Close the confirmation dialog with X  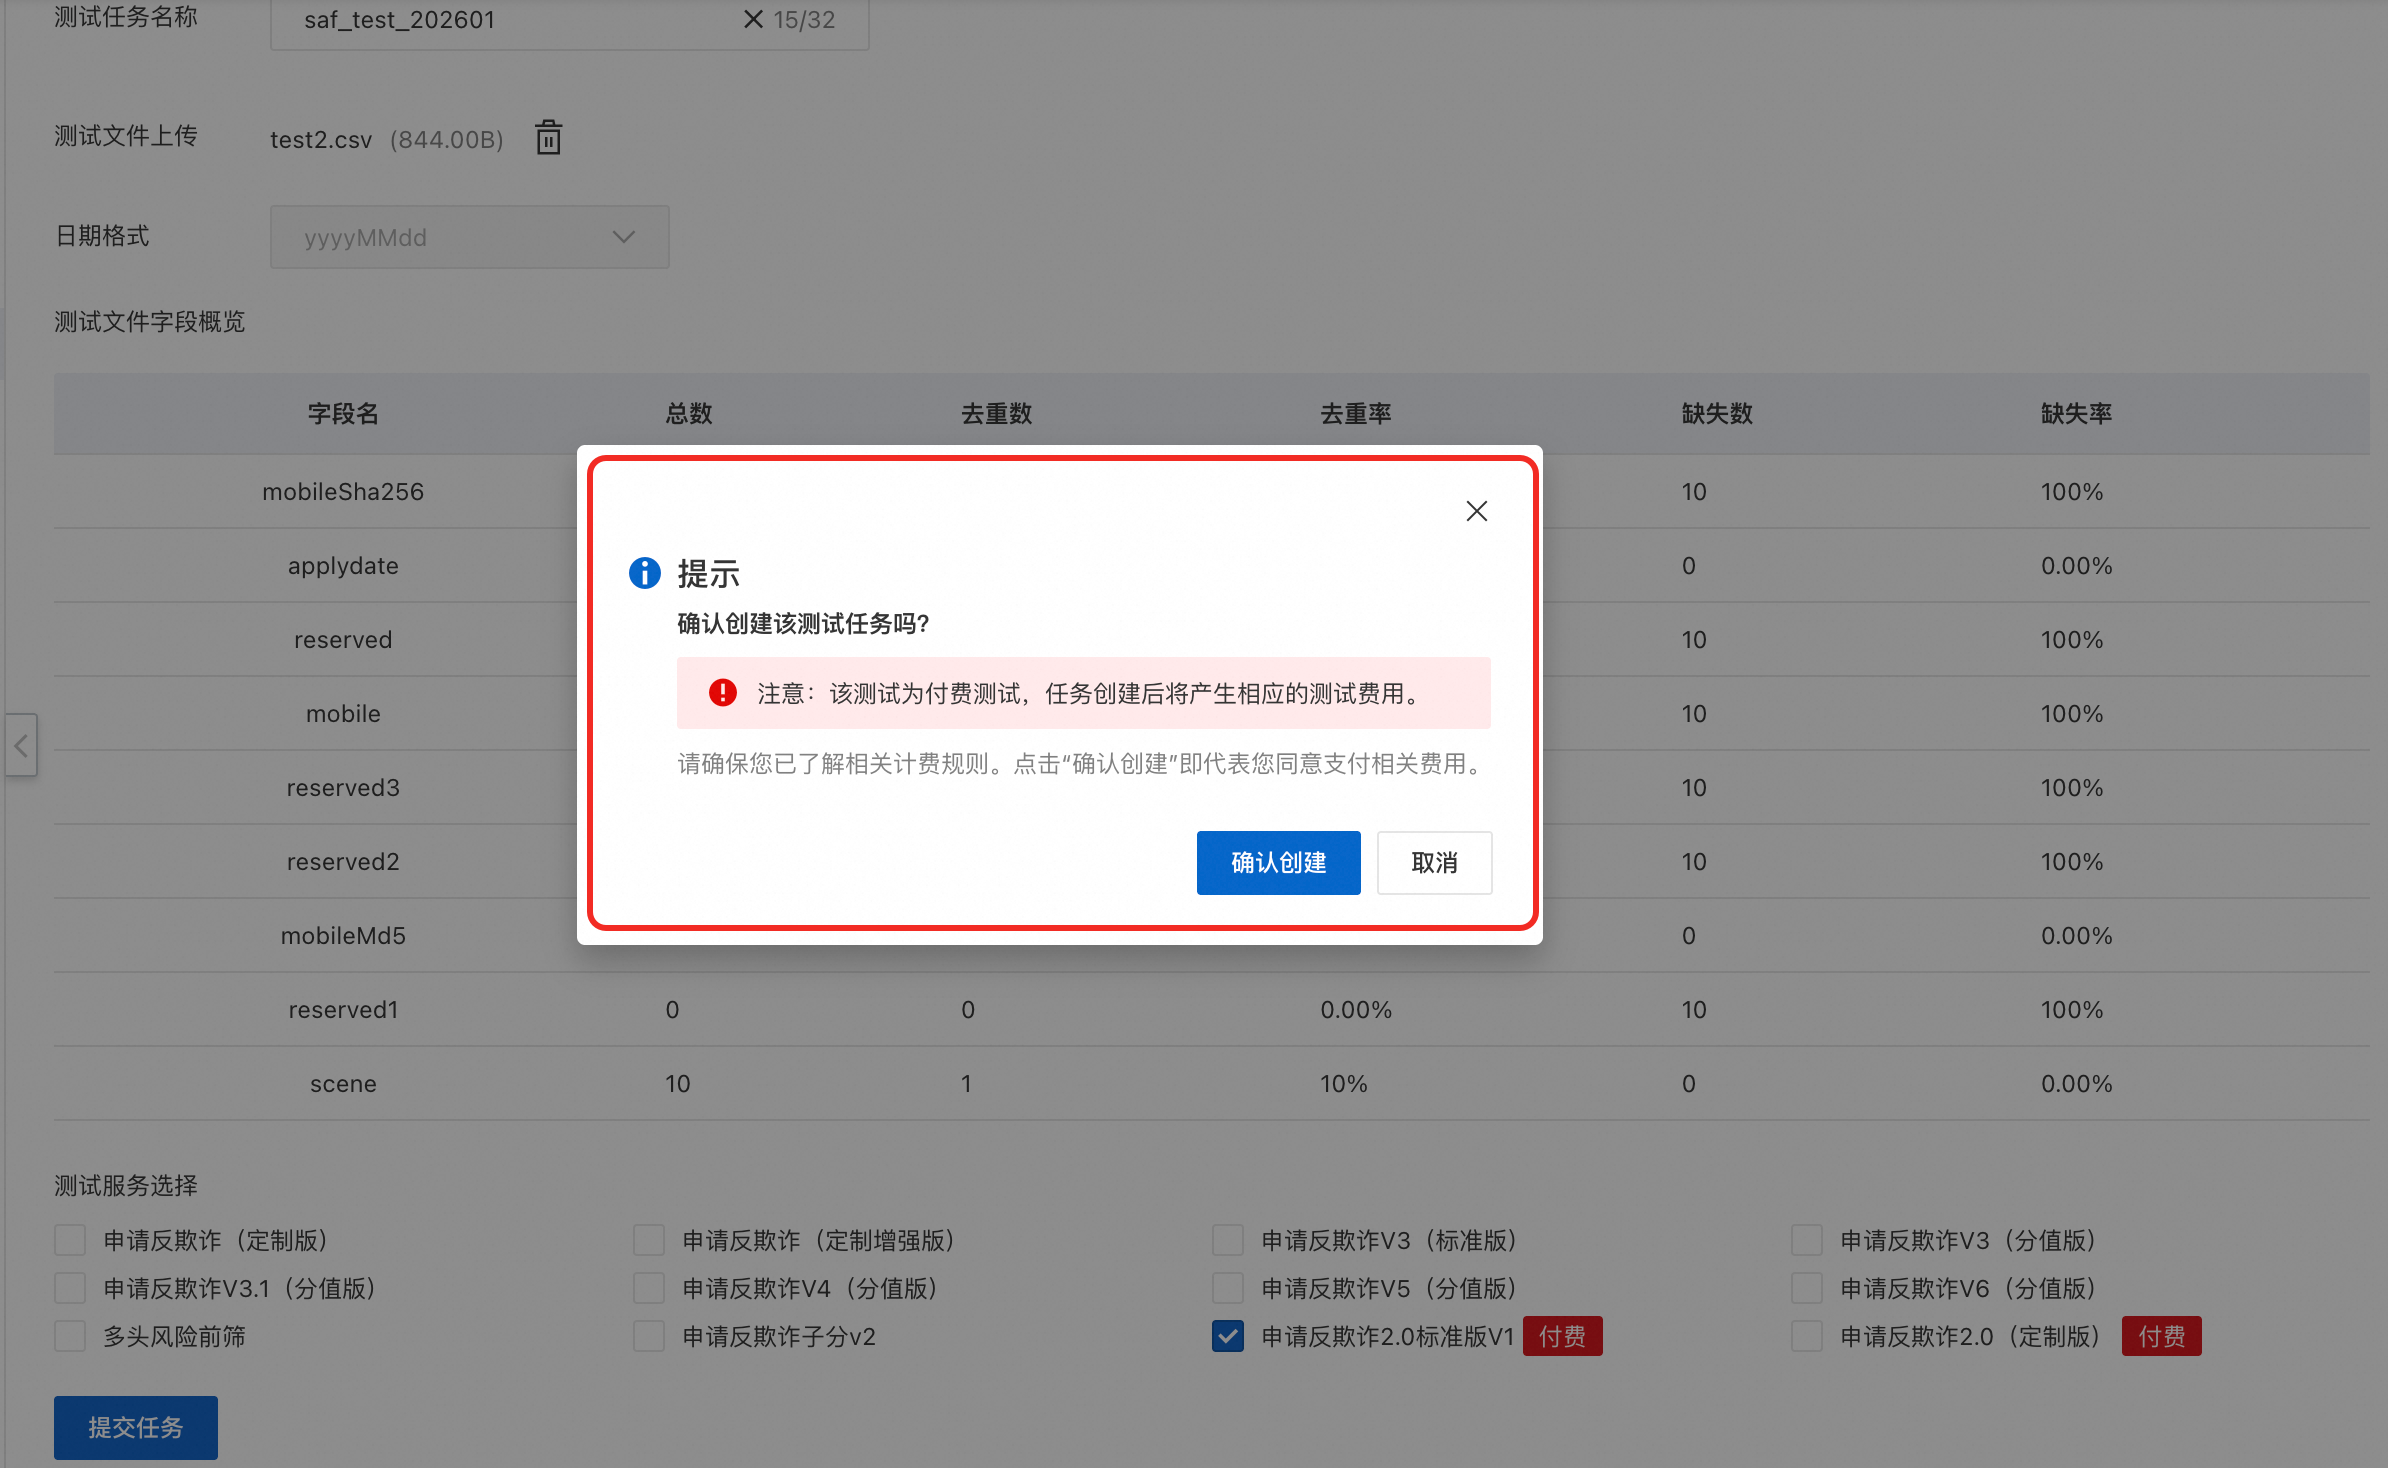point(1476,511)
